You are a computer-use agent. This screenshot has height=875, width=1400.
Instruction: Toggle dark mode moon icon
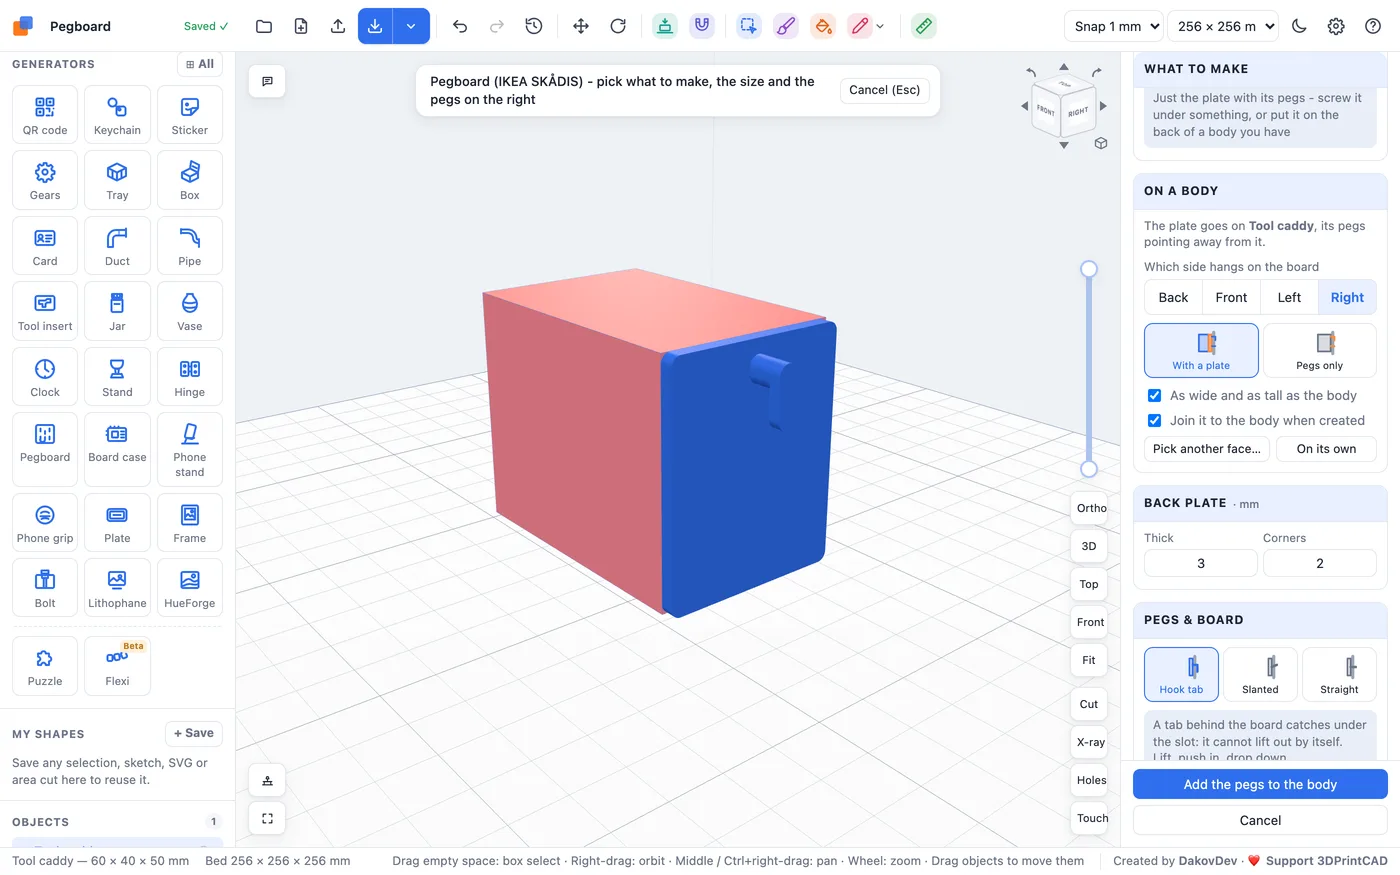coord(1299,26)
